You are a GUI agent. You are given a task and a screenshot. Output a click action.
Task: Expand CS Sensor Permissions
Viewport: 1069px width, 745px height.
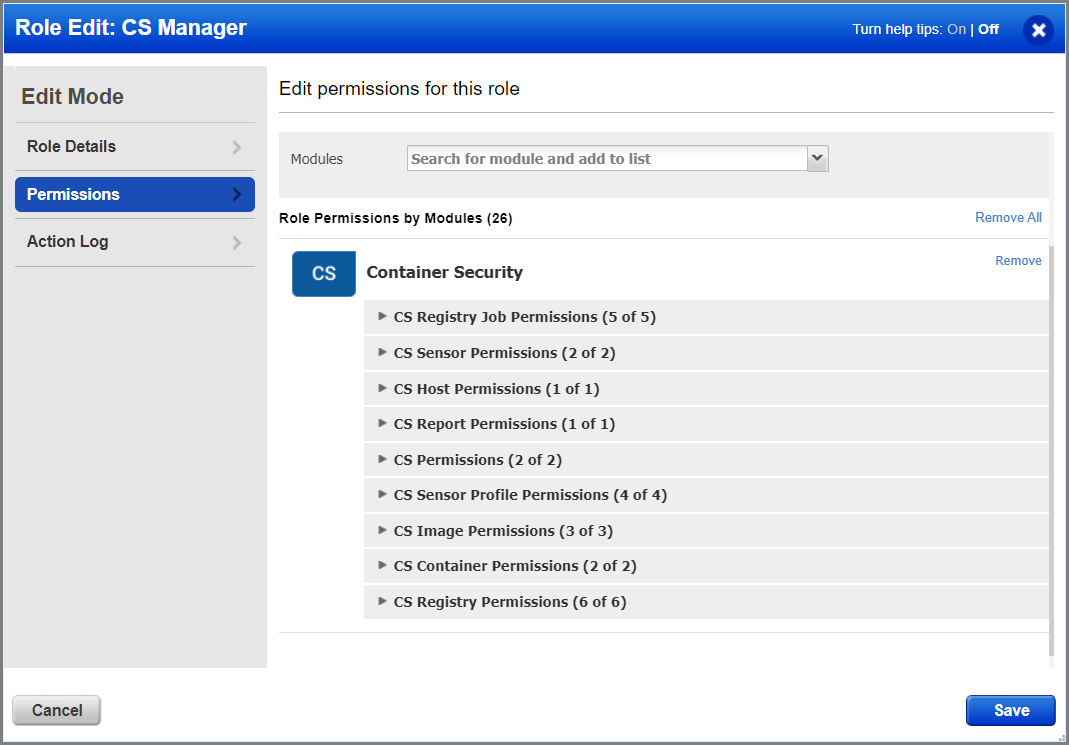[x=382, y=352]
